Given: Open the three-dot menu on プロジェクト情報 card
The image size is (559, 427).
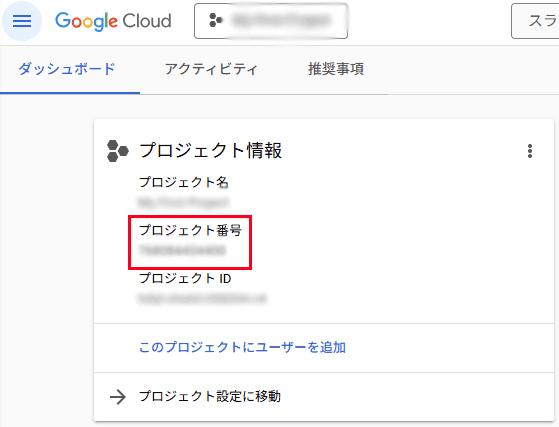Looking at the screenshot, I should tap(530, 151).
